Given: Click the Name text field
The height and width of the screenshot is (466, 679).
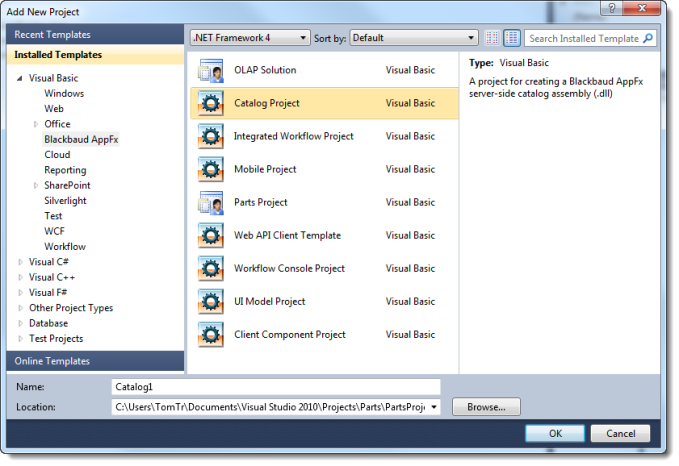Looking at the screenshot, I should [276, 387].
